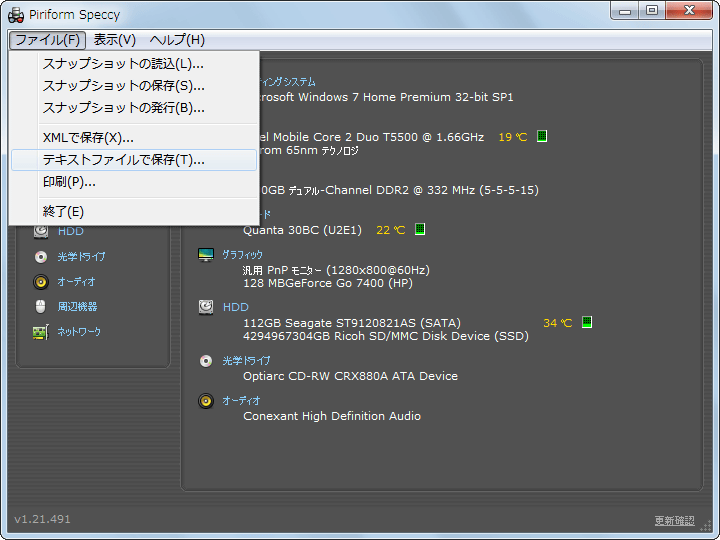
Task: Open 周辺機器 section in the sidebar
Action: [77, 307]
